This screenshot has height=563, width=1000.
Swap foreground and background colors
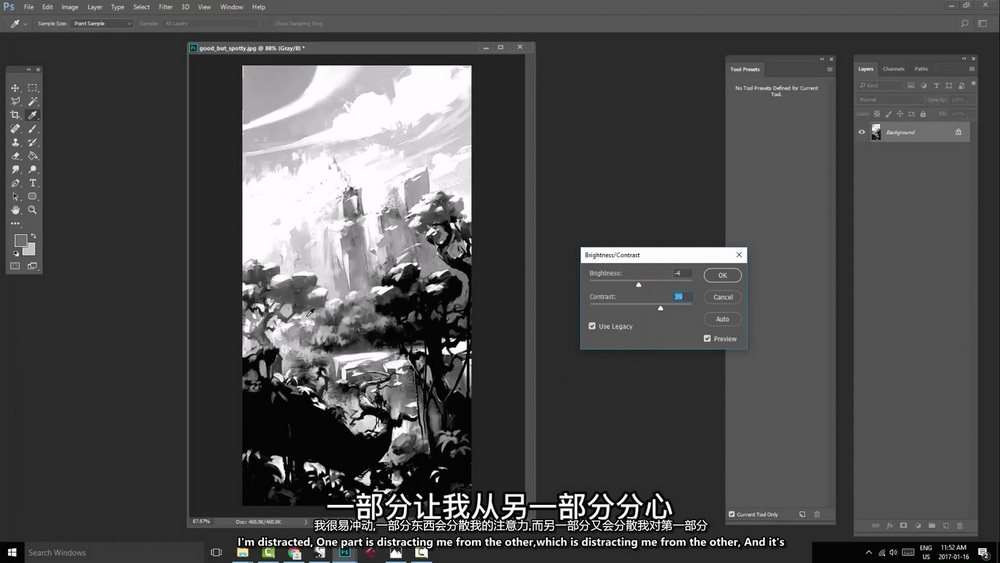click(x=34, y=236)
